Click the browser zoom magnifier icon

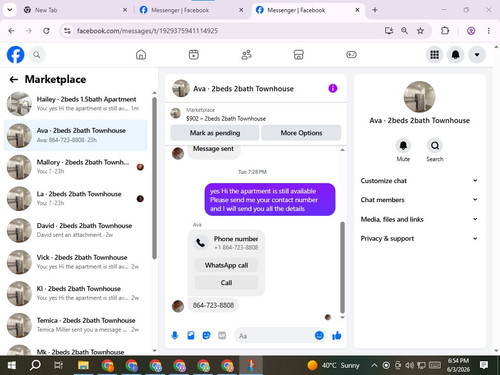(404, 31)
